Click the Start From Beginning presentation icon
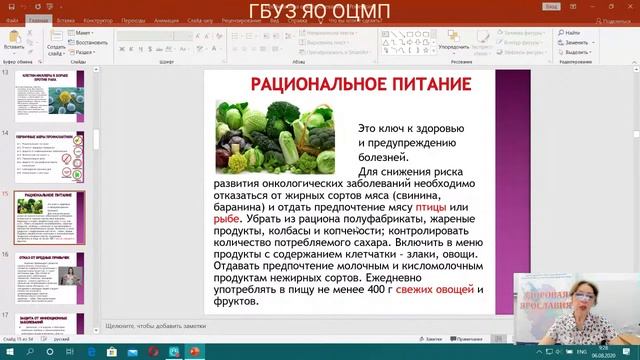Image resolution: width=640 pixels, height=360 pixels. coord(50,7)
